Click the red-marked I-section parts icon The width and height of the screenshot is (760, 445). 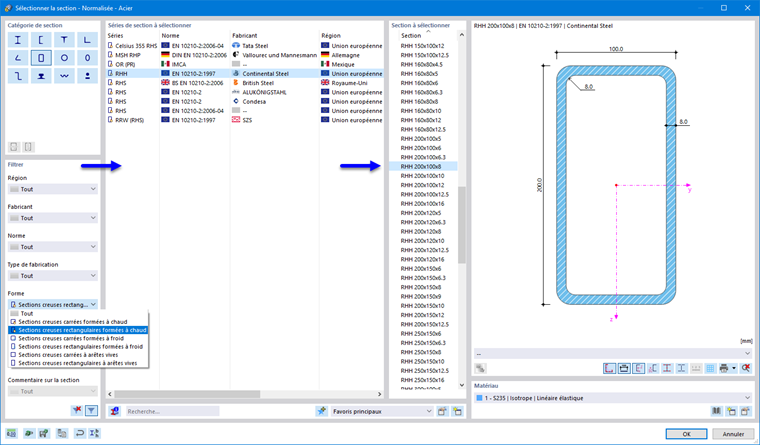pyautogui.click(x=667, y=368)
